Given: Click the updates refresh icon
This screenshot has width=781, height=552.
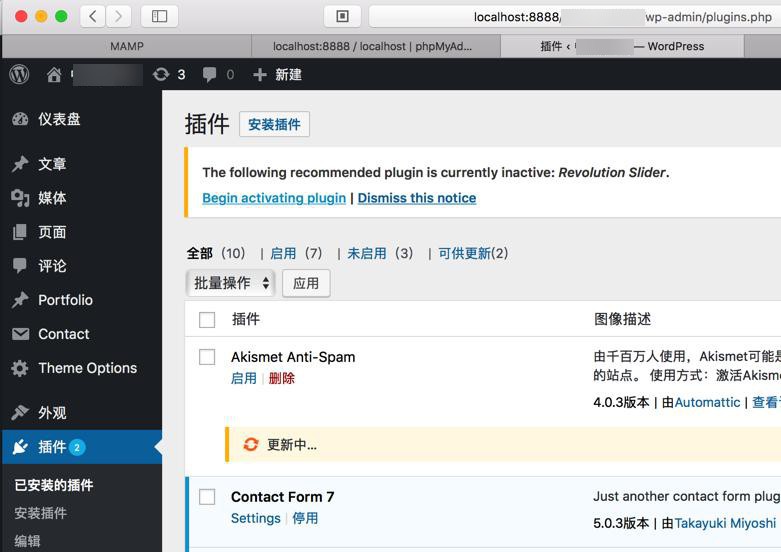Looking at the screenshot, I should pos(161,74).
